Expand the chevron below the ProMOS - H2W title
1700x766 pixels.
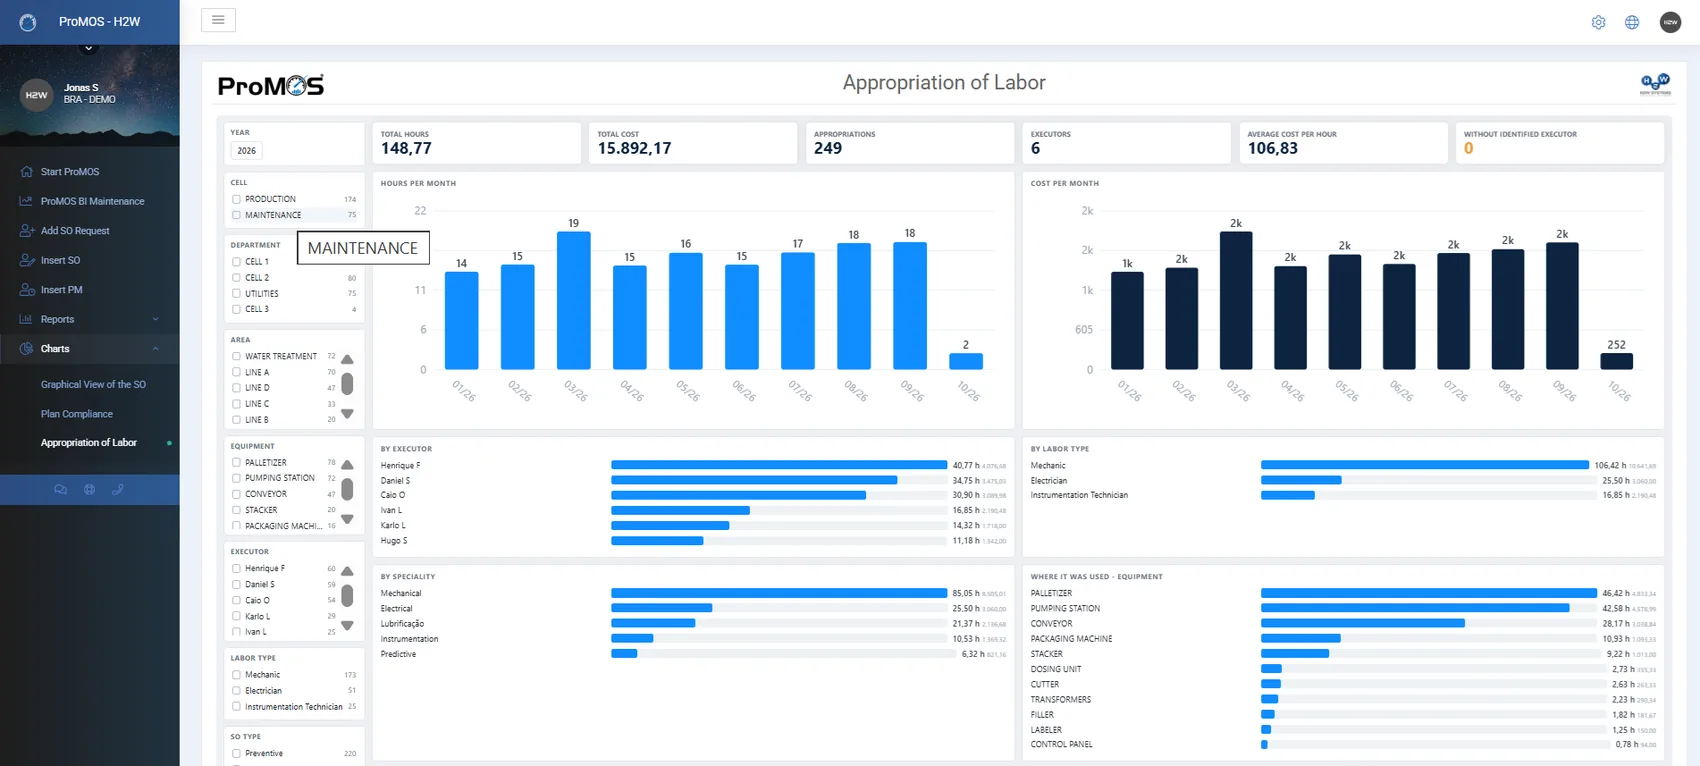(x=89, y=48)
